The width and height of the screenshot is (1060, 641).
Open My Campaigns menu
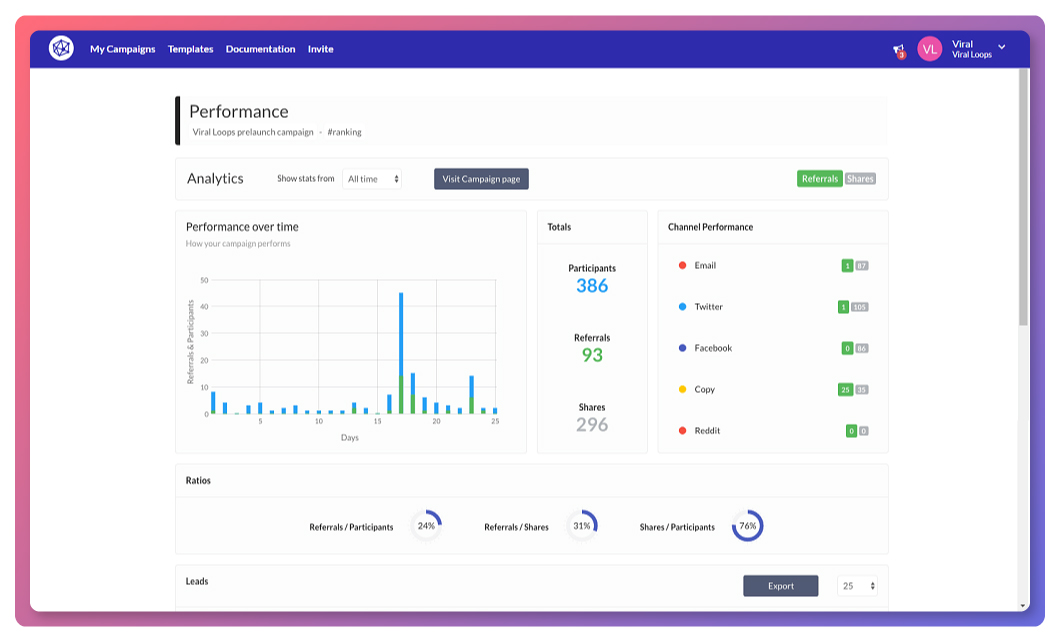pyautogui.click(x=122, y=49)
